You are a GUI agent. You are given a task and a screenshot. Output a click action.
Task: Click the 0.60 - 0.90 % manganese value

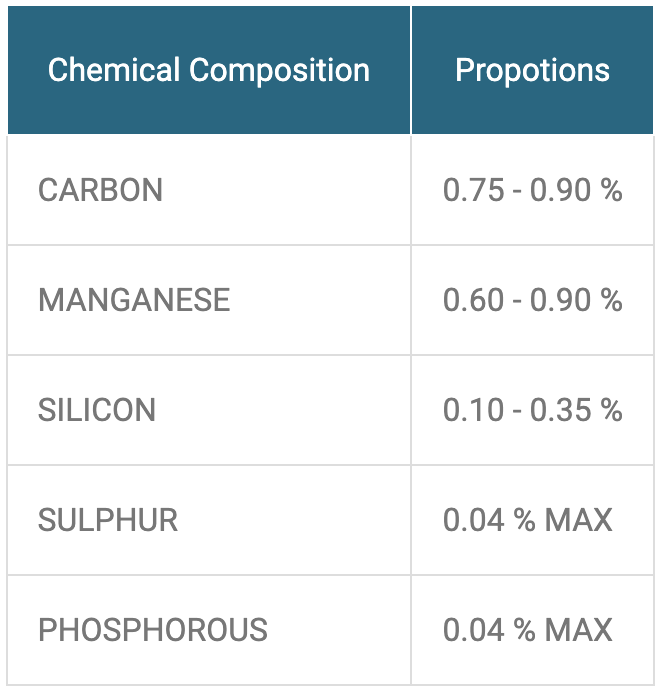(532, 300)
